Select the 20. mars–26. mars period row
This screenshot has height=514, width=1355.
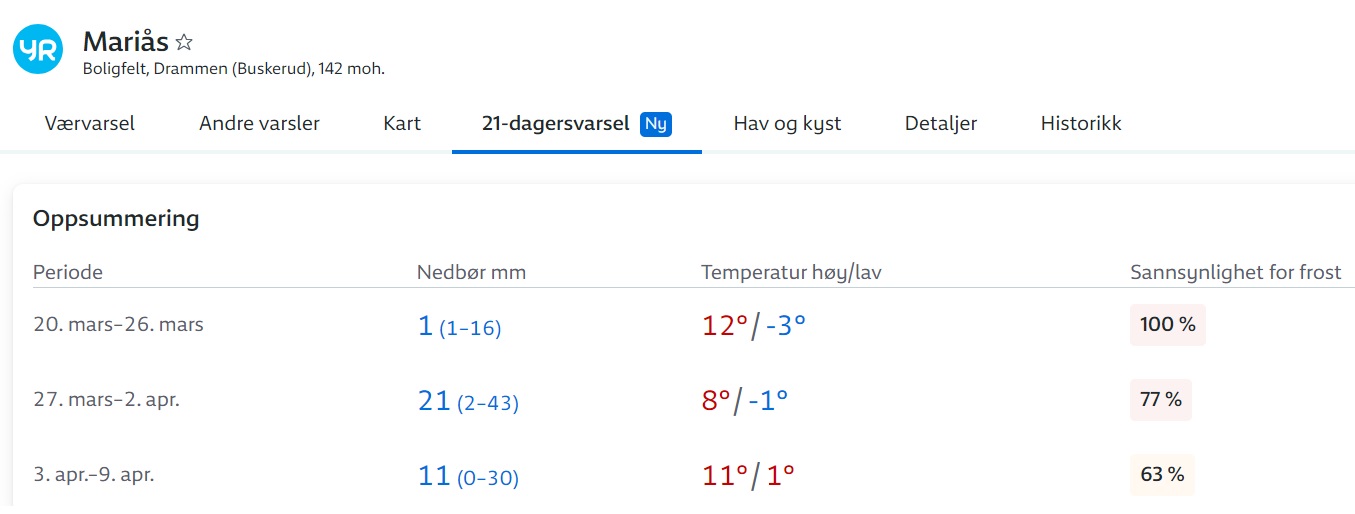coord(684,325)
